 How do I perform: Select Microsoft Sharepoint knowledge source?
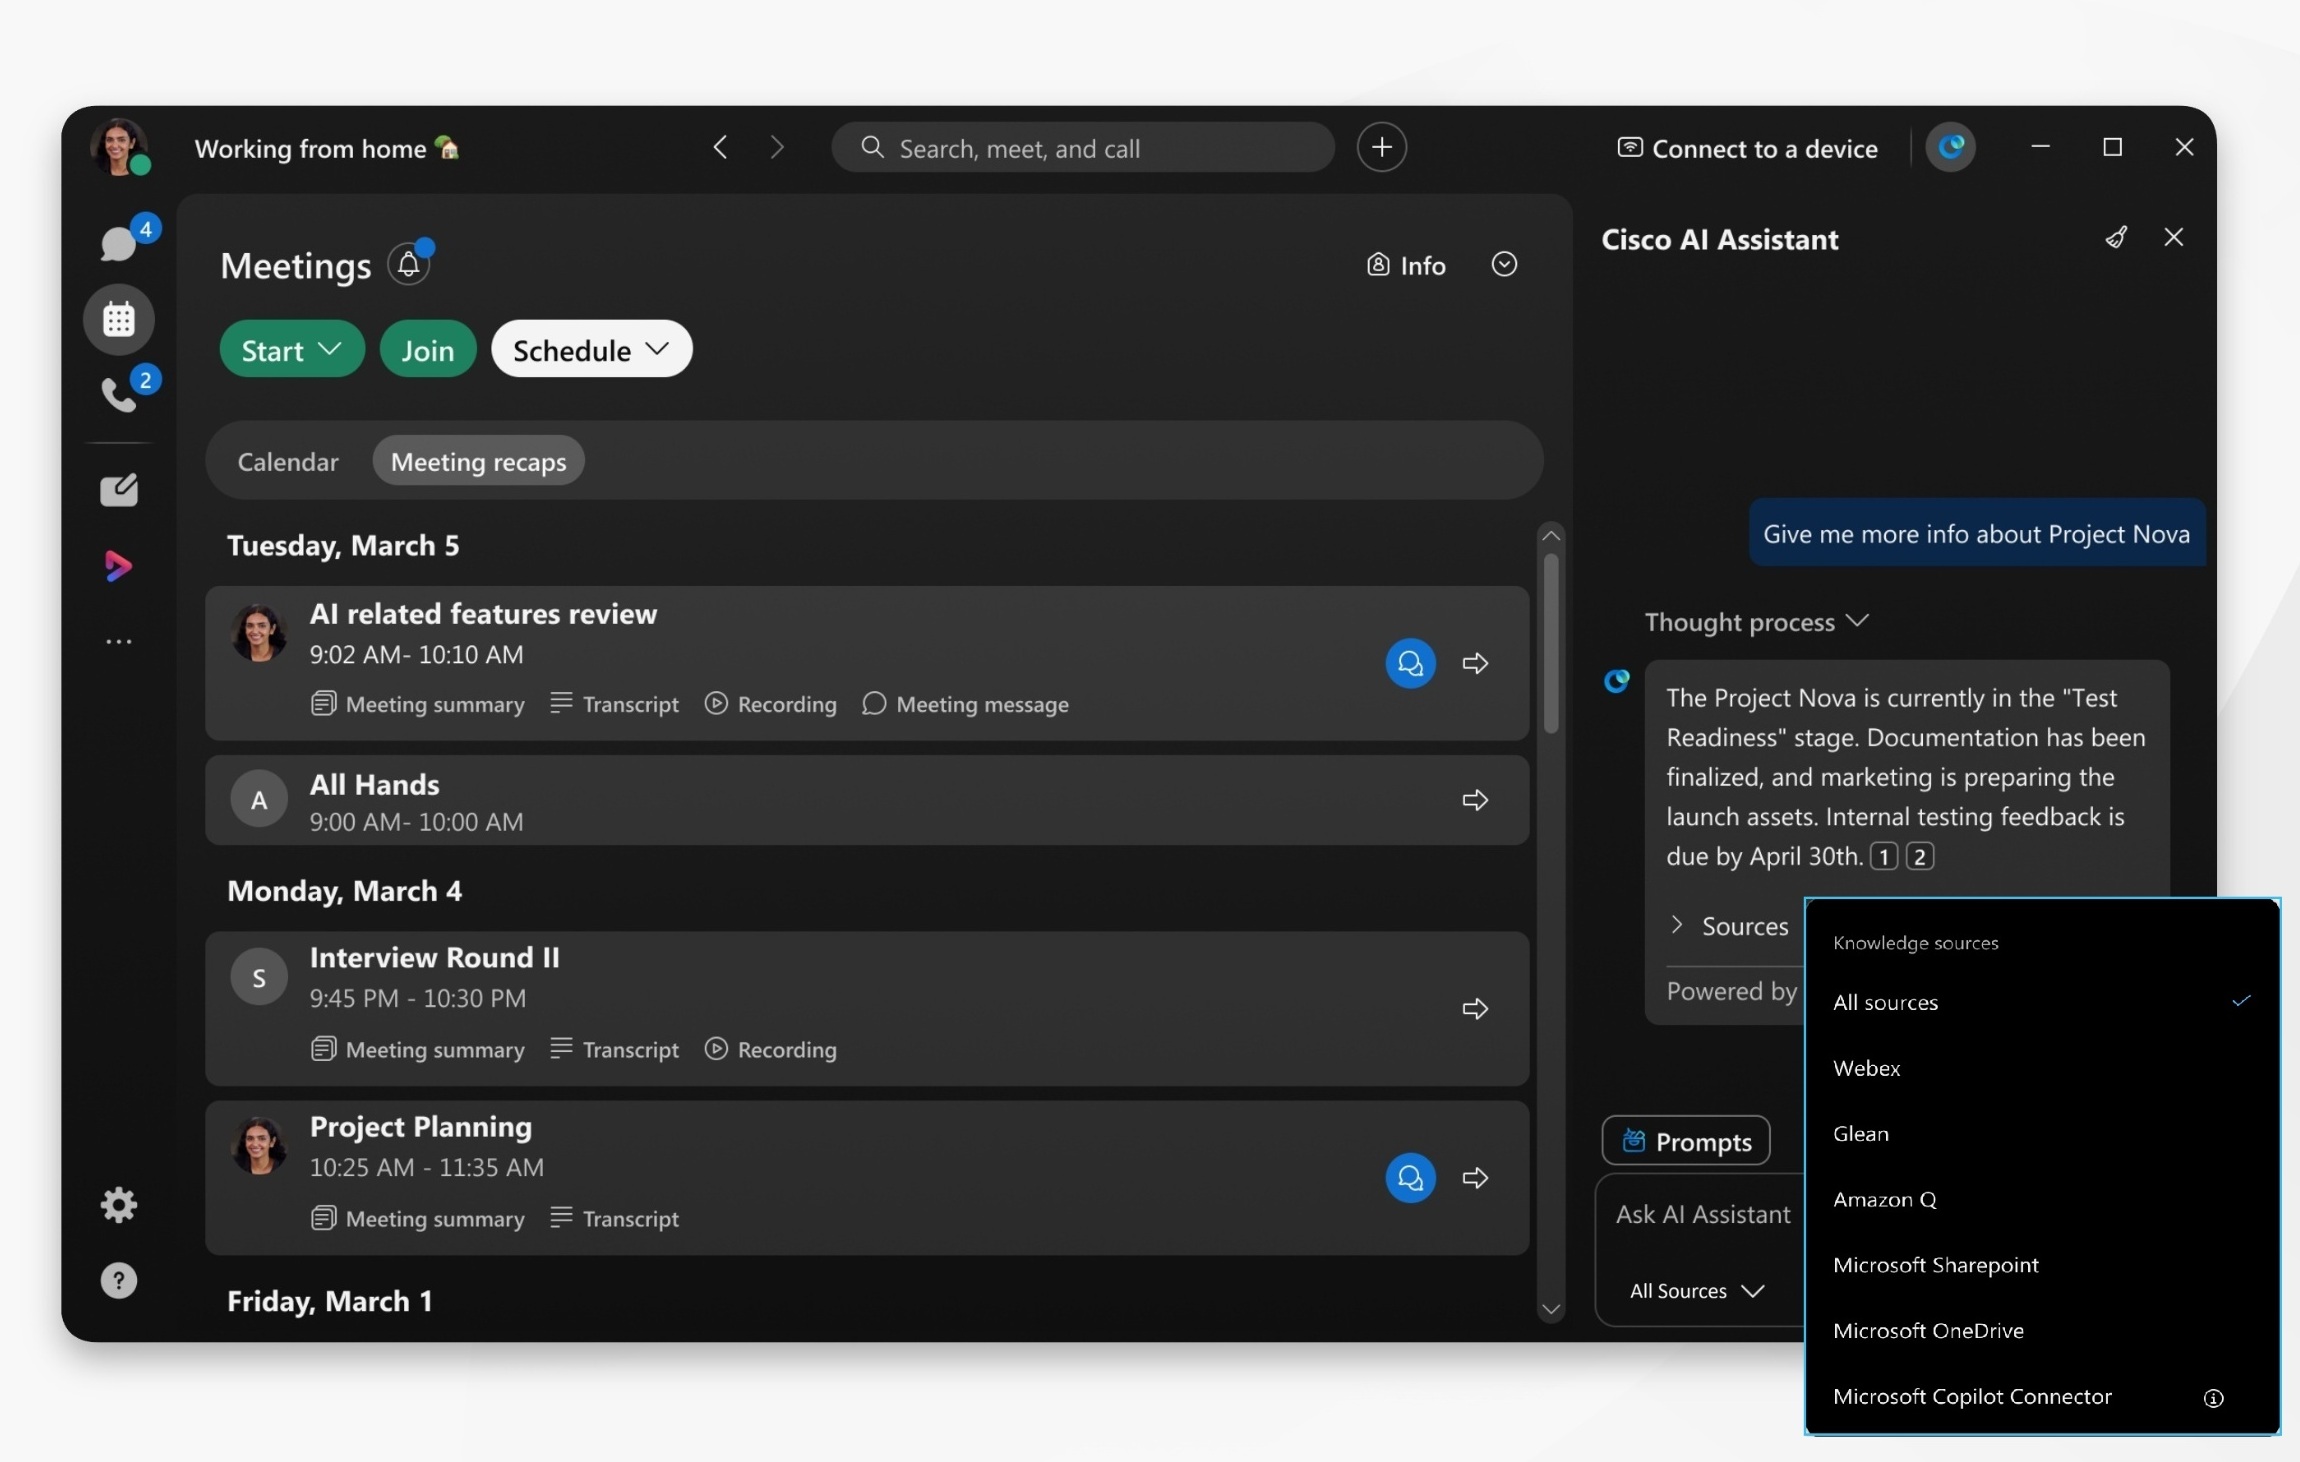click(2042, 1265)
